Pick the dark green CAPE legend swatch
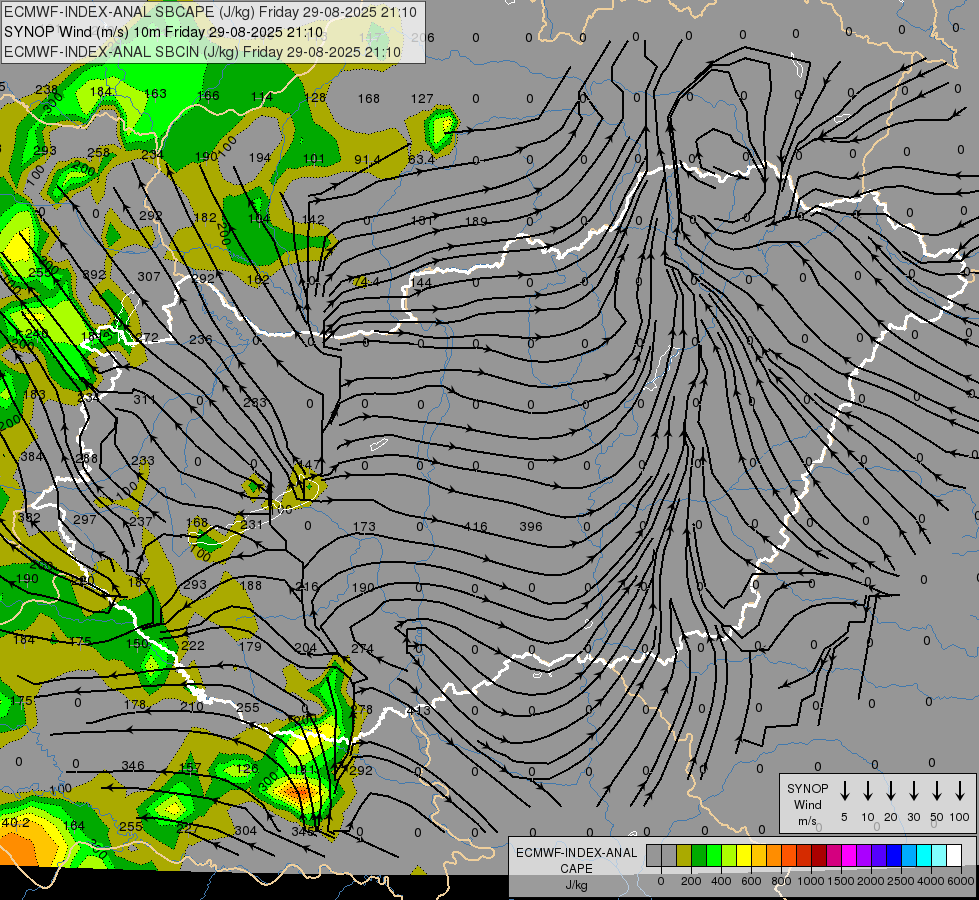 699,855
